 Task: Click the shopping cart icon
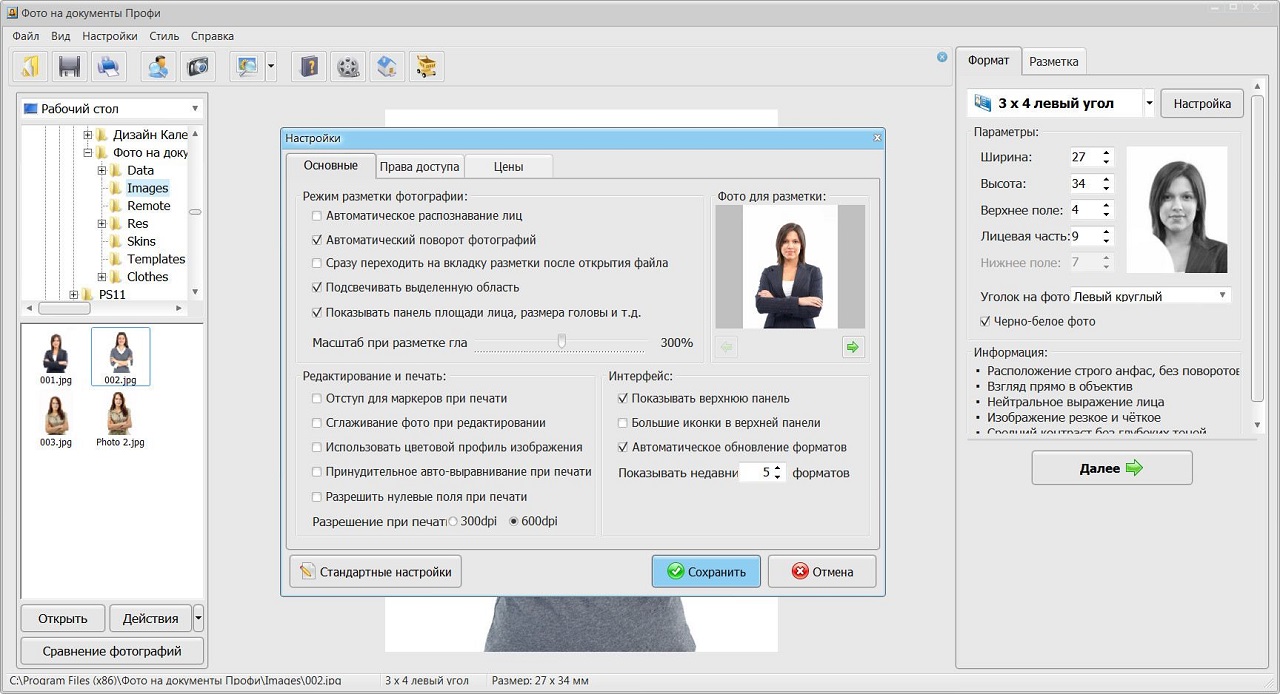pyautogui.click(x=427, y=67)
